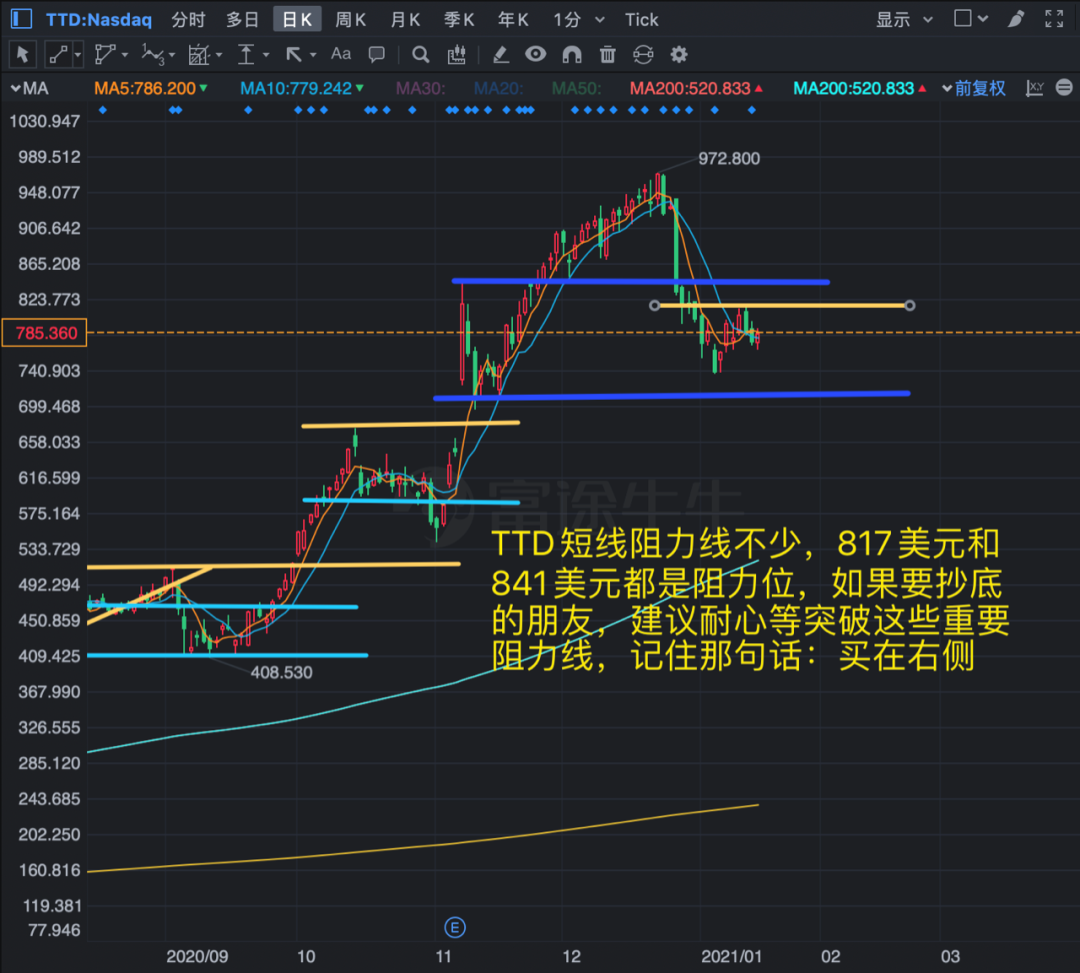Click the 1030.947 price axis label
The height and width of the screenshot is (973, 1080).
pos(44,121)
